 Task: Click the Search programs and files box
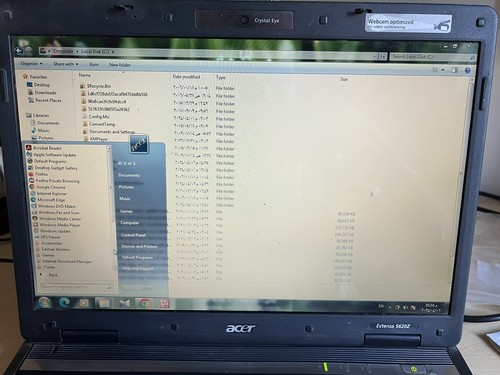coord(77,287)
